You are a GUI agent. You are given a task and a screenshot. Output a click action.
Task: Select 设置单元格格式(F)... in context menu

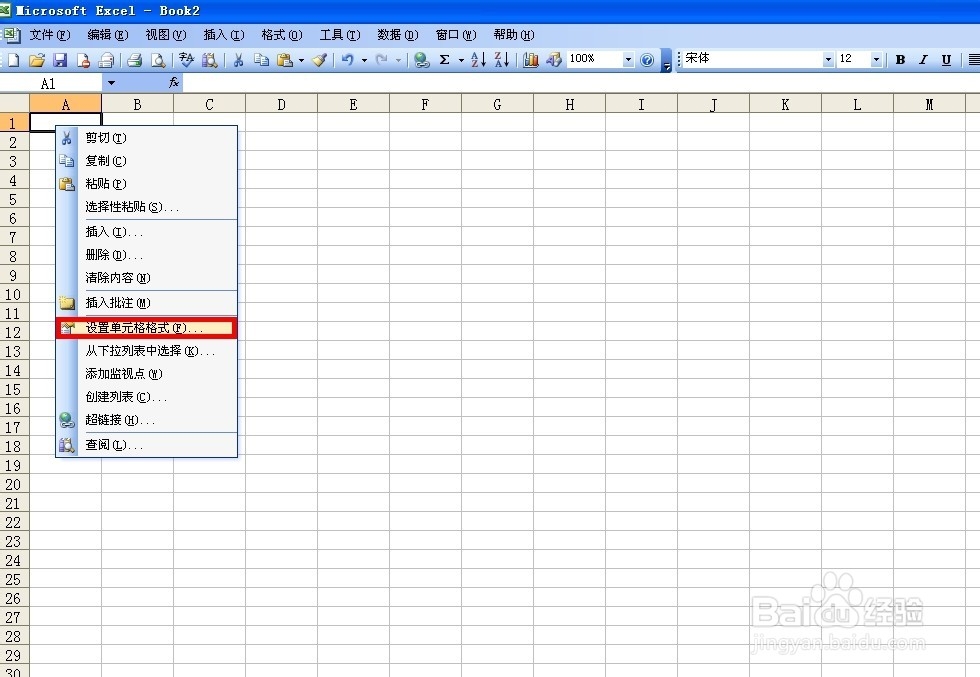click(x=147, y=328)
